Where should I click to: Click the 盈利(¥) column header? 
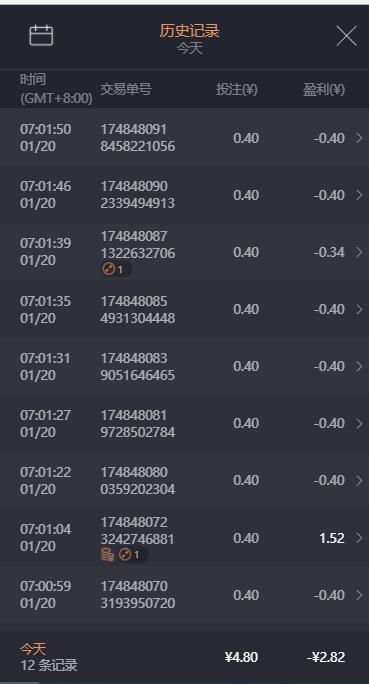pos(324,89)
